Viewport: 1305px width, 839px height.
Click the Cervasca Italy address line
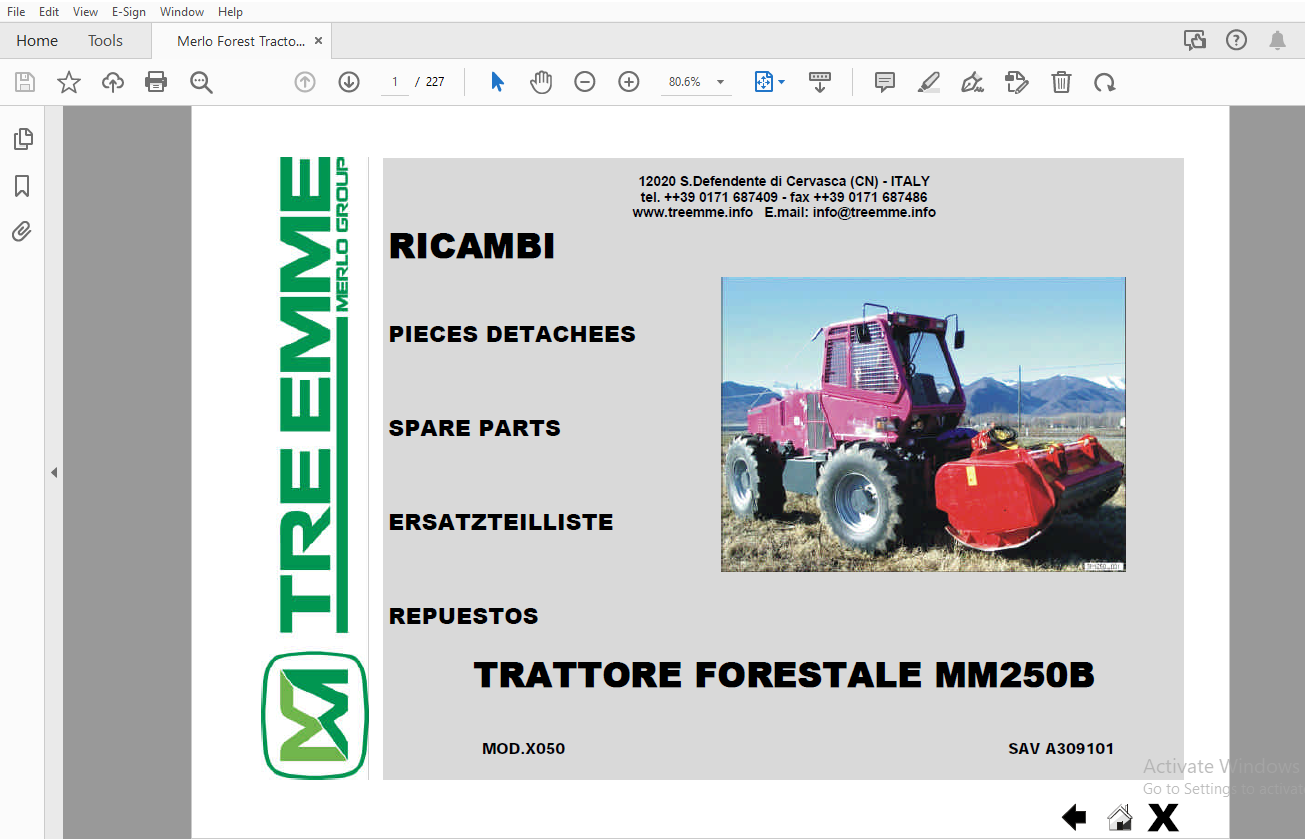tap(784, 182)
